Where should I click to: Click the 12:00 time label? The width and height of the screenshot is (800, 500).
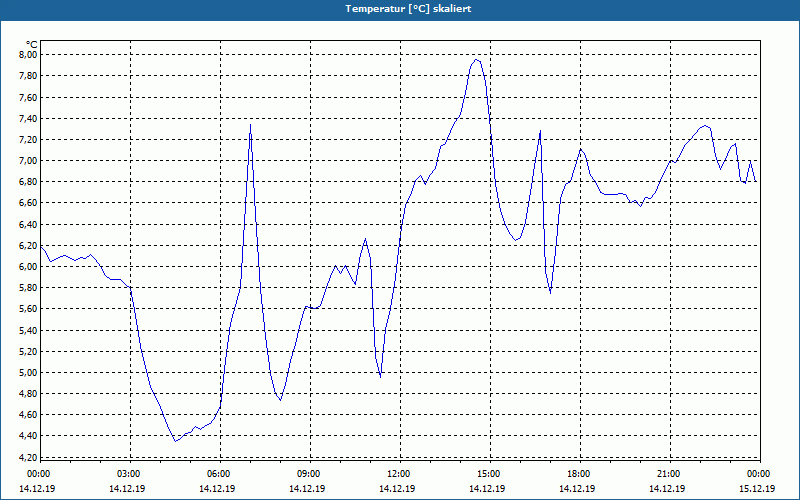point(397,474)
